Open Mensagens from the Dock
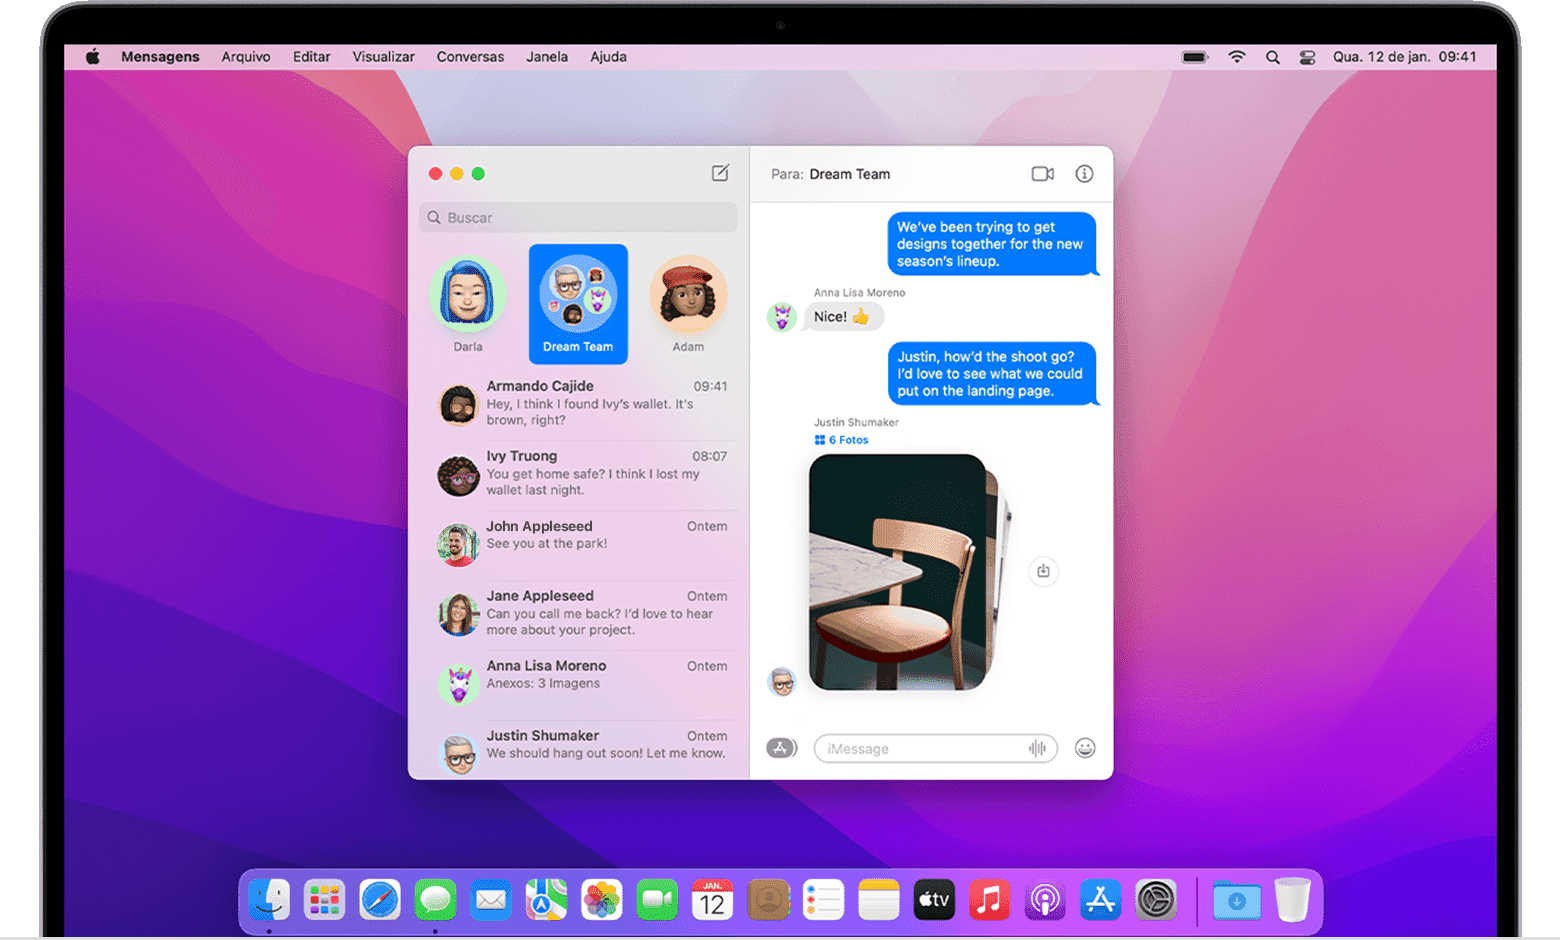1560x940 pixels. pyautogui.click(x=435, y=899)
